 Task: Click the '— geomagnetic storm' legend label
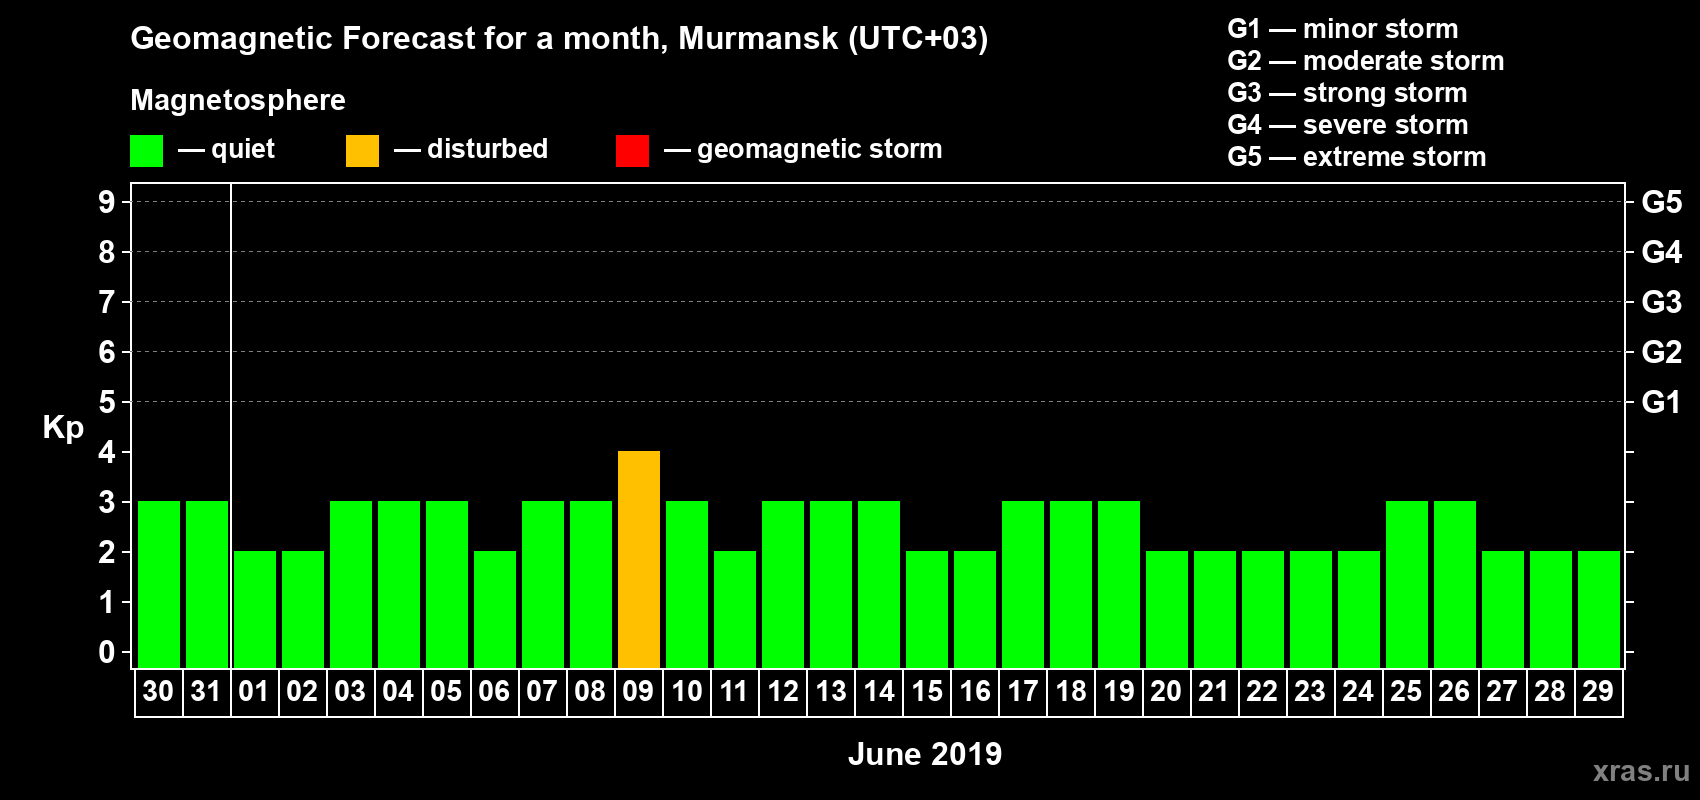pyautogui.click(x=803, y=149)
